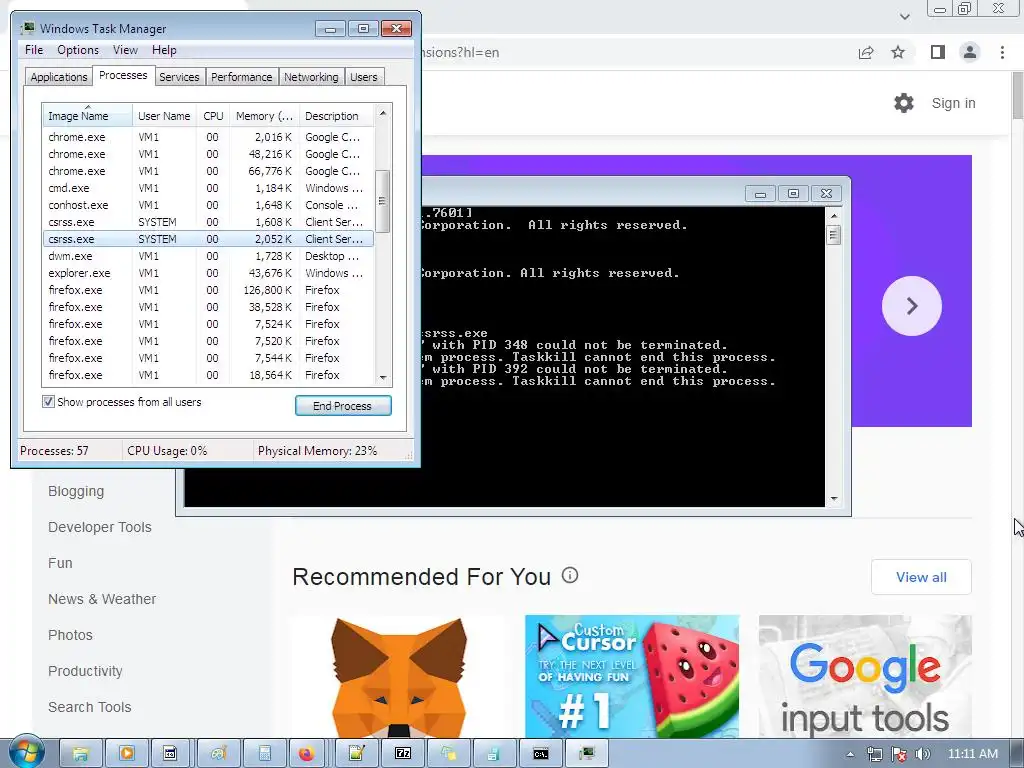The height and width of the screenshot is (768, 1024).
Task: Click View all for recommended extensions
Action: 921,577
